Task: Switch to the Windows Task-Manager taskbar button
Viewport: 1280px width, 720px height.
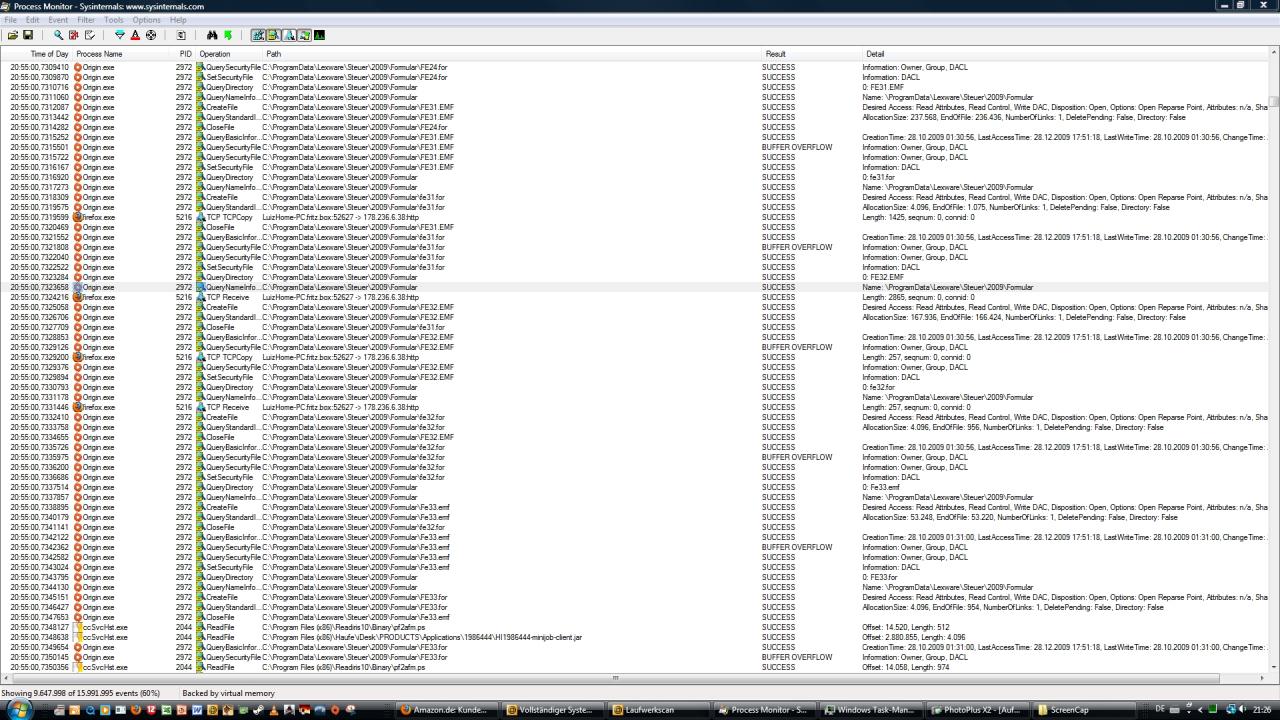Action: coord(868,710)
